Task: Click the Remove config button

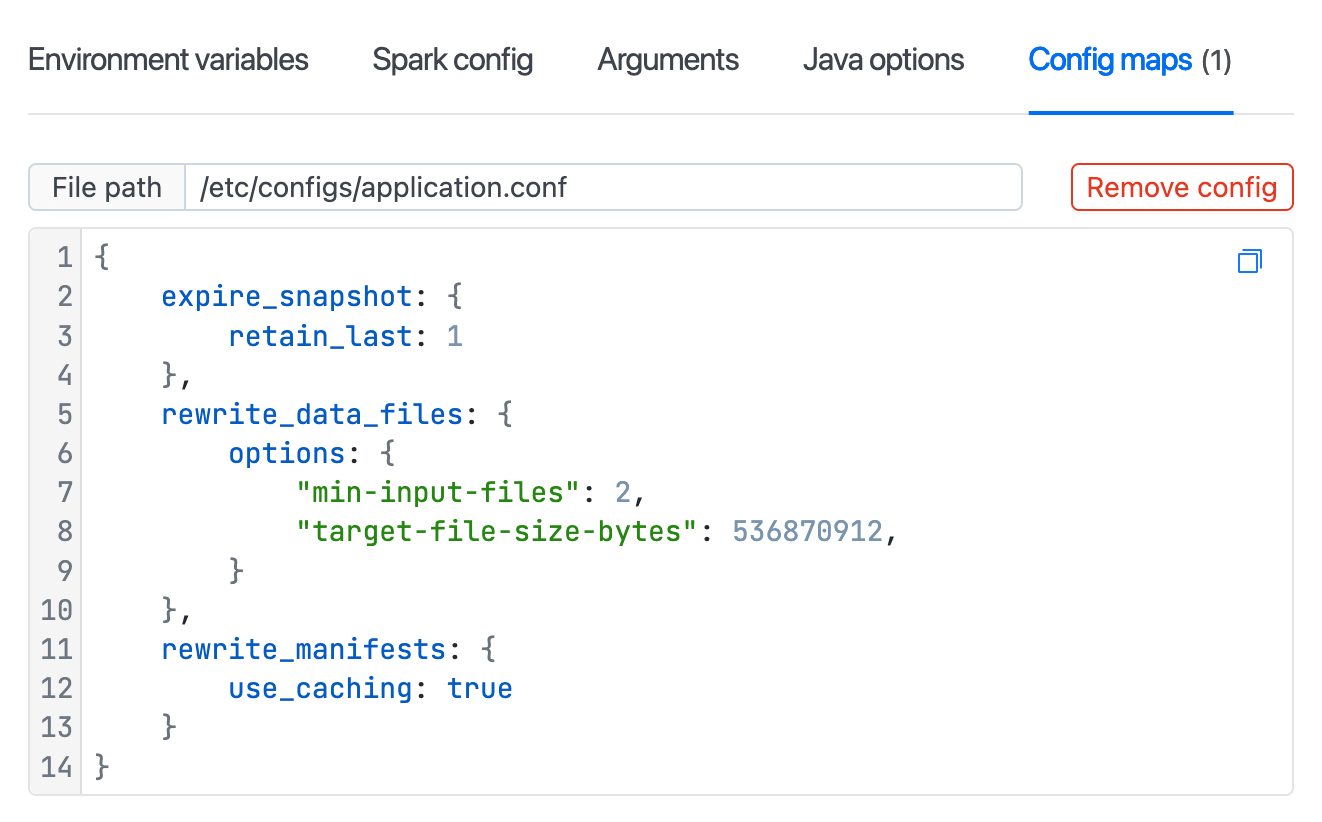Action: click(x=1182, y=188)
